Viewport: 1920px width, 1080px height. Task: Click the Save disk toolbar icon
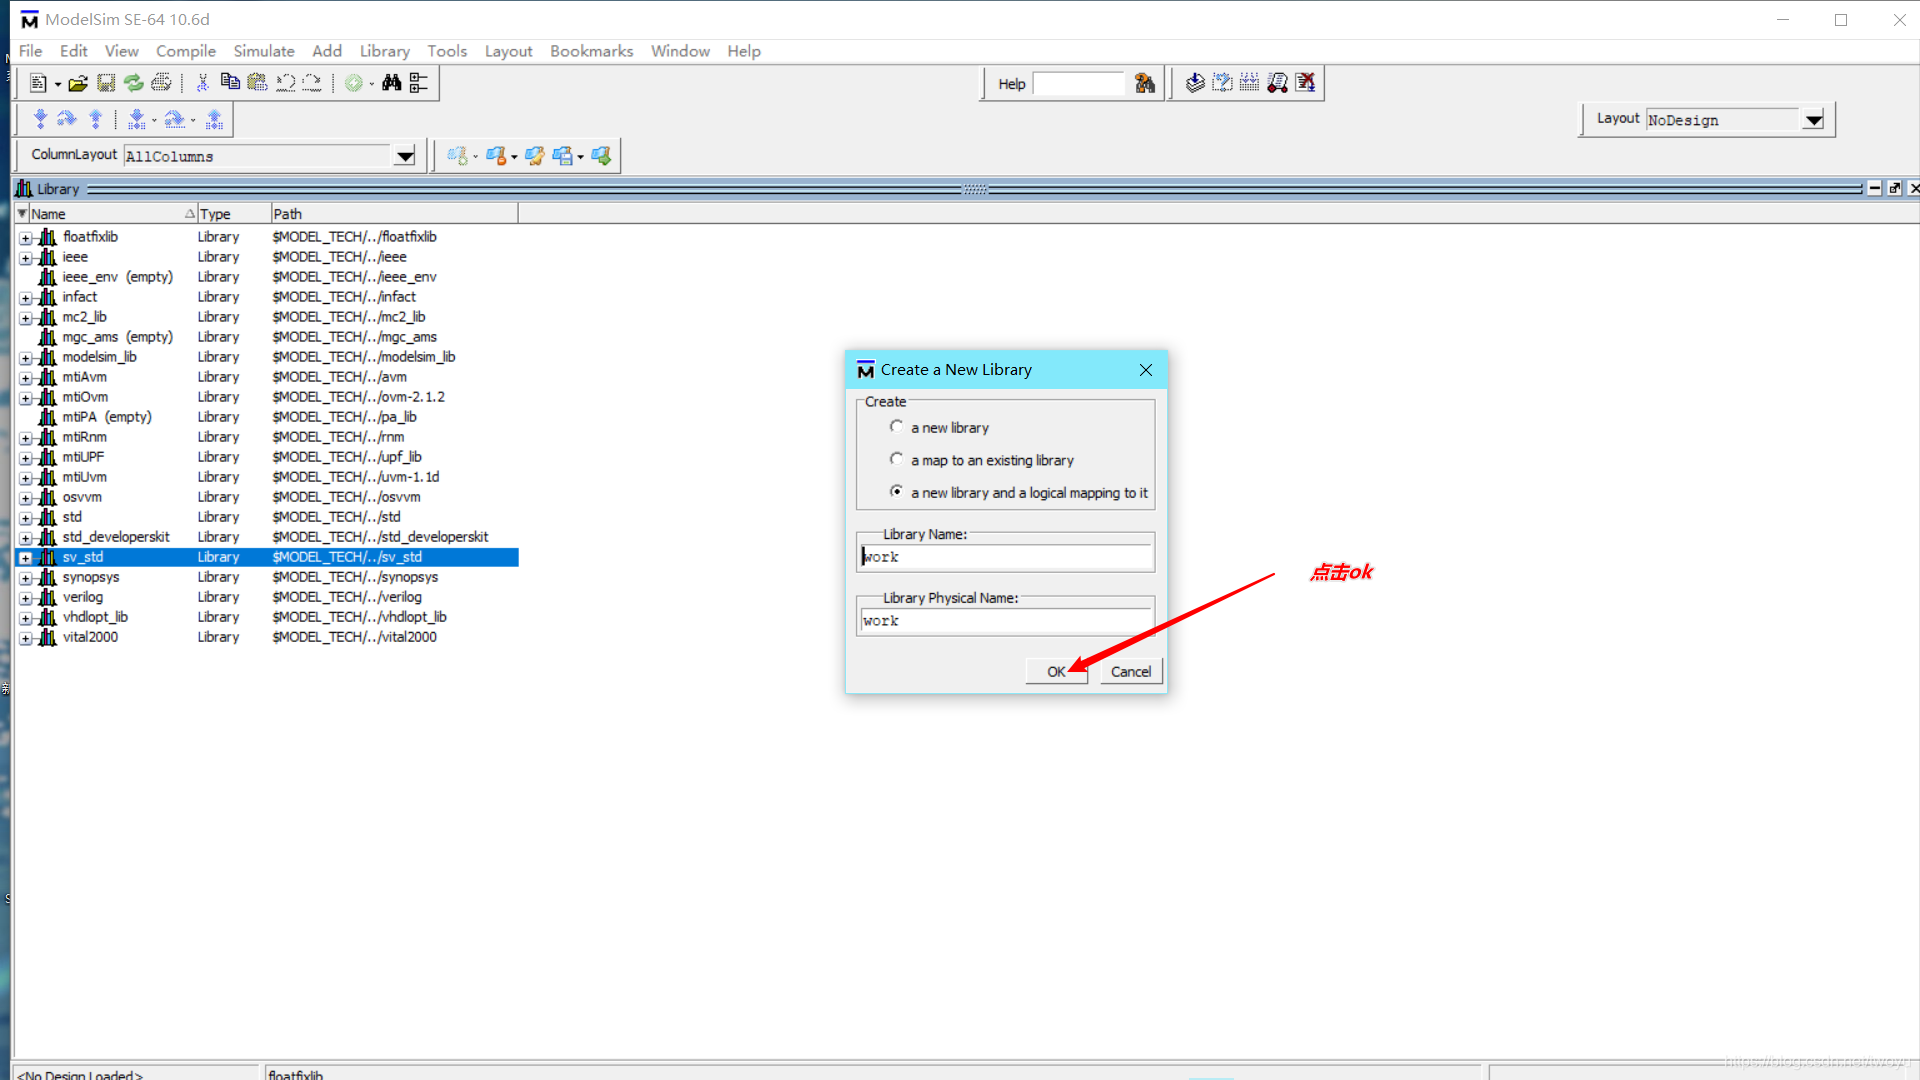(x=106, y=83)
